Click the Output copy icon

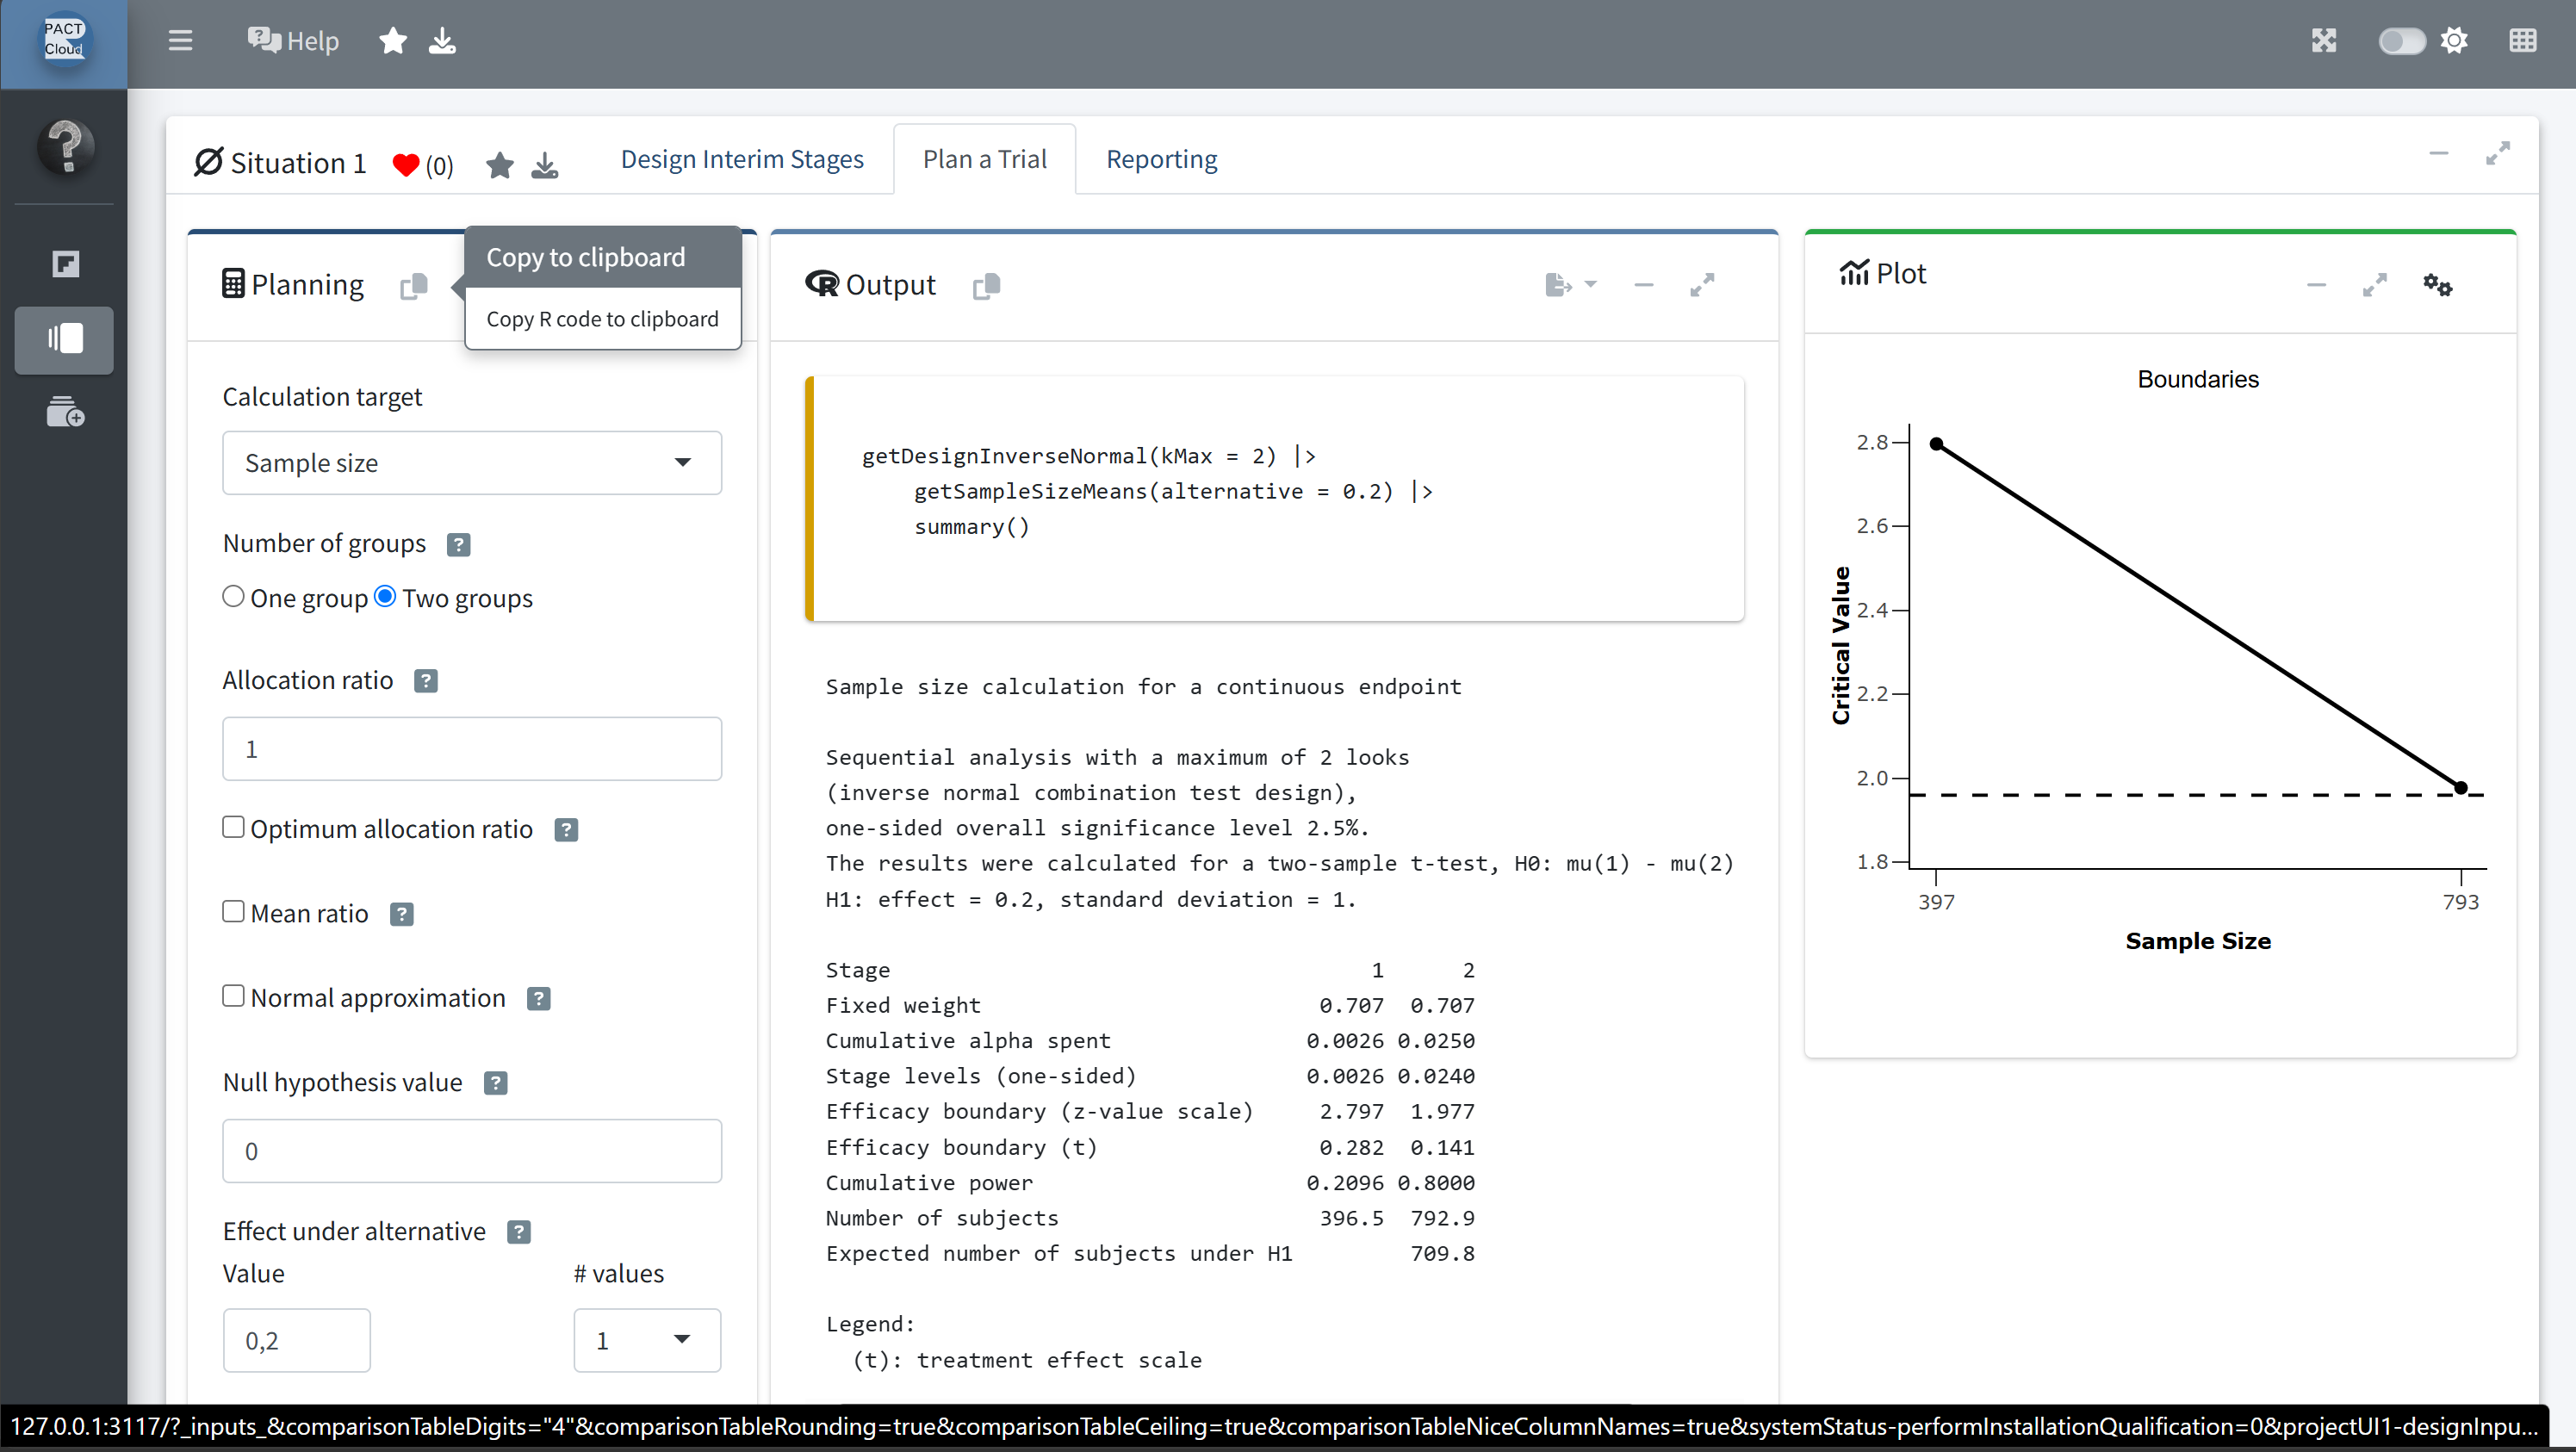[986, 286]
